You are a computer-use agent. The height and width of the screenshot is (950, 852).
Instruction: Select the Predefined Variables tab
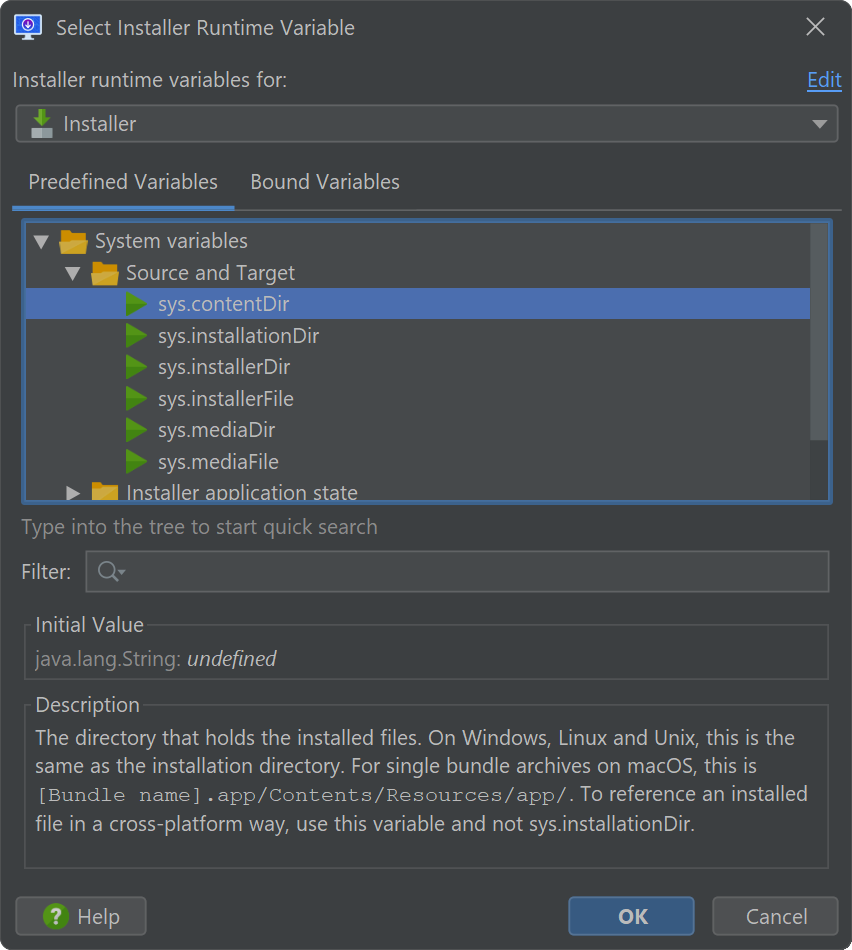click(x=123, y=182)
